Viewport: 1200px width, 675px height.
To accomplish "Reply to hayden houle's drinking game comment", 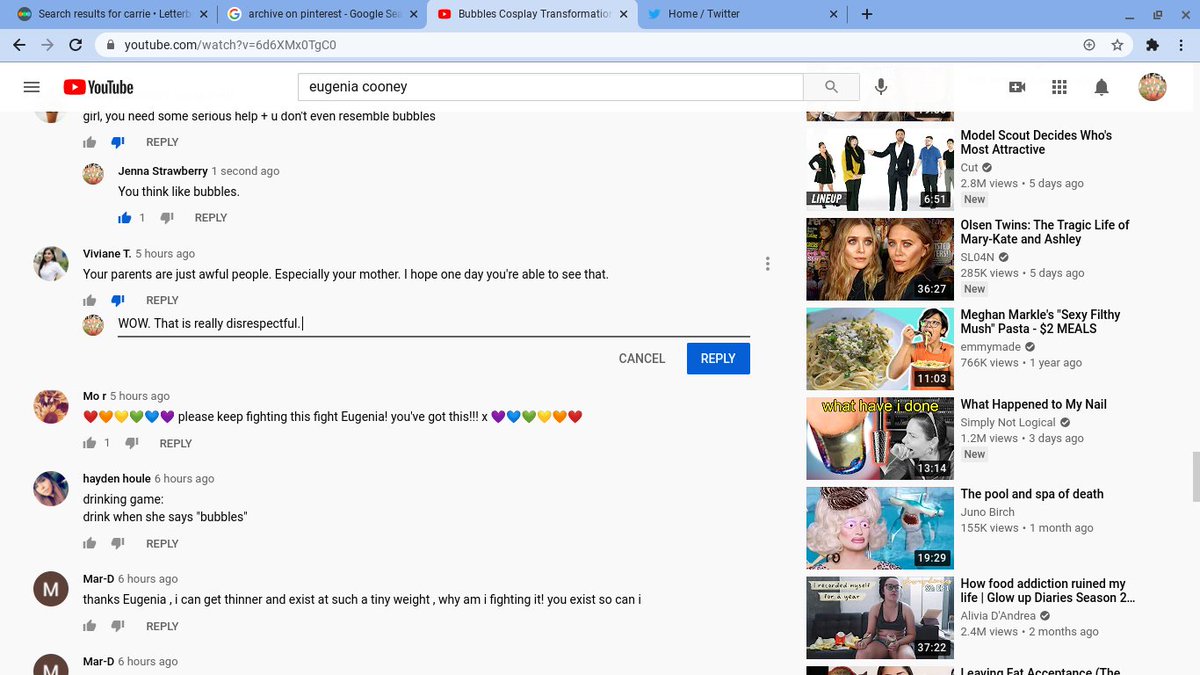I will [162, 543].
